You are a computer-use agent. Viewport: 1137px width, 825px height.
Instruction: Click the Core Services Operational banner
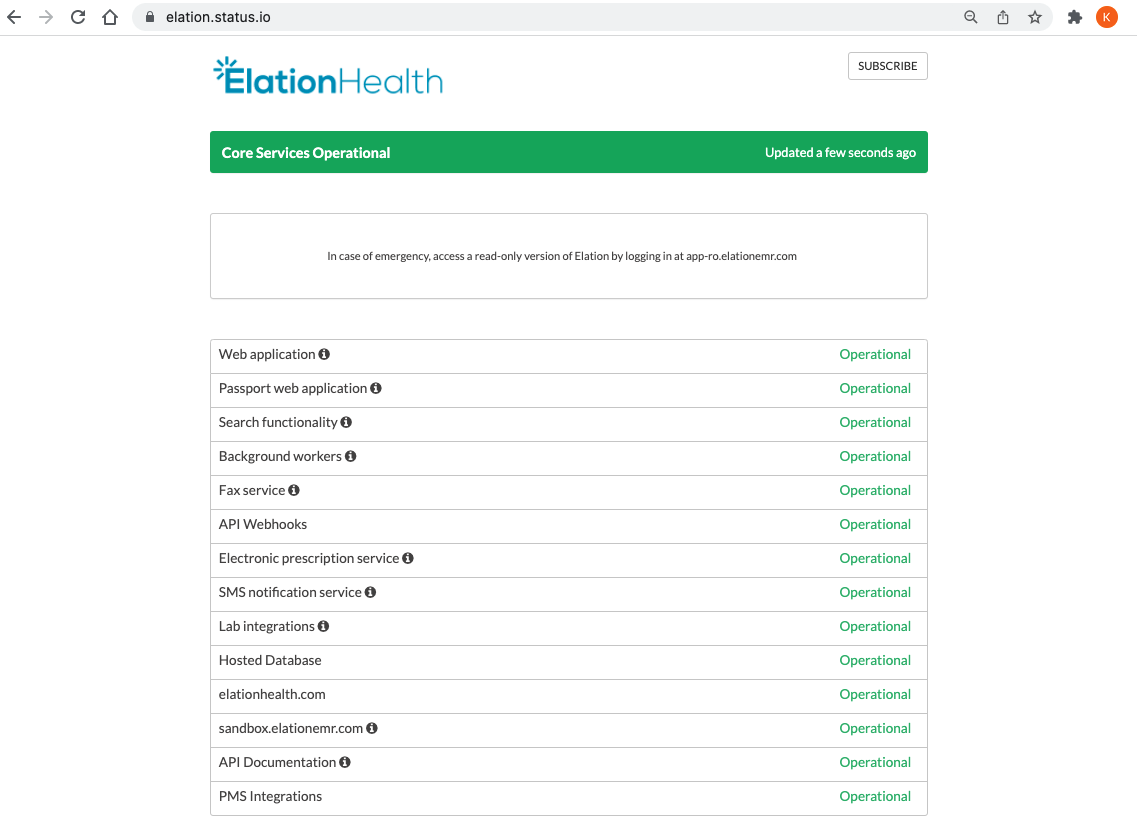[x=568, y=152]
